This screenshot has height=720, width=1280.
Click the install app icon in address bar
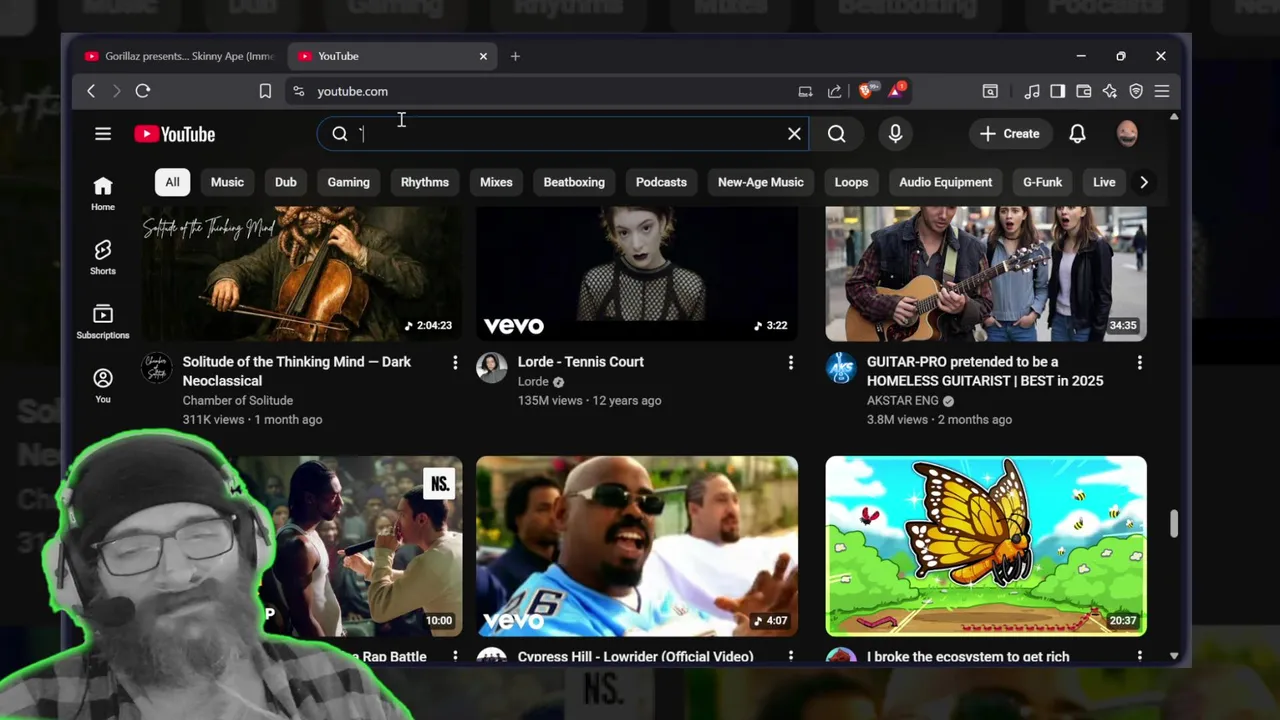pyautogui.click(x=805, y=91)
